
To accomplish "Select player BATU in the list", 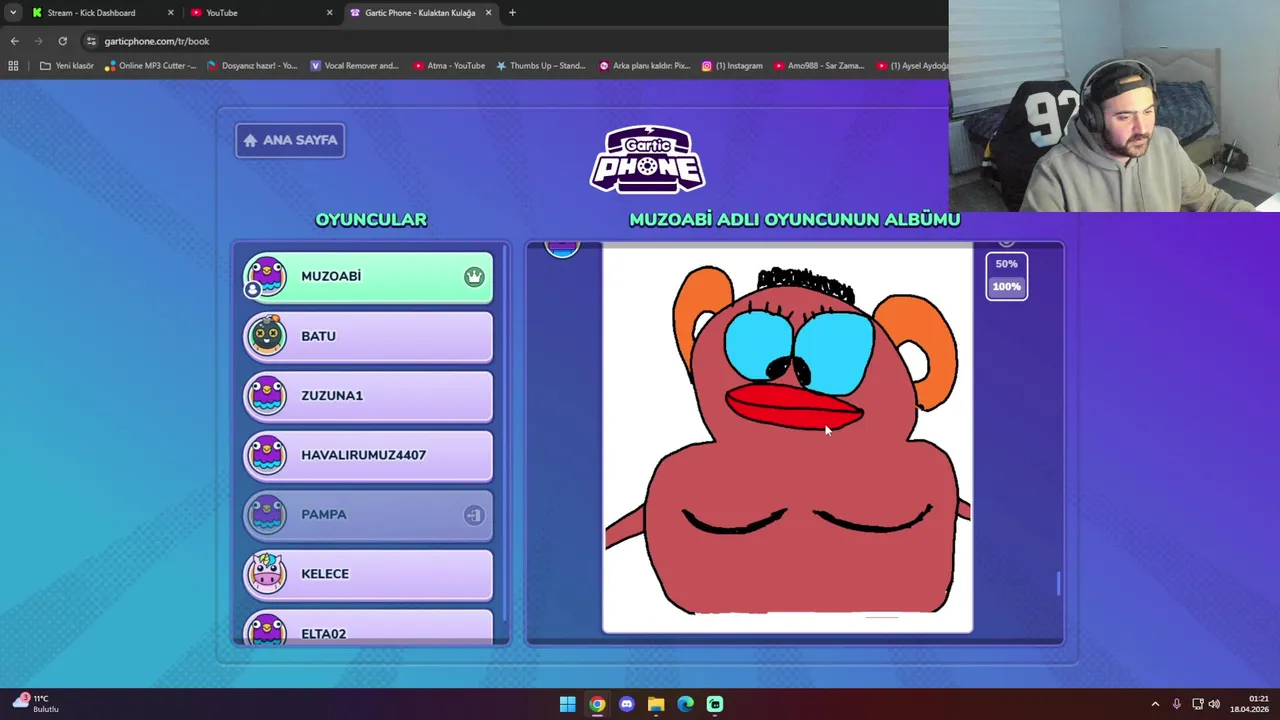I will (x=368, y=336).
